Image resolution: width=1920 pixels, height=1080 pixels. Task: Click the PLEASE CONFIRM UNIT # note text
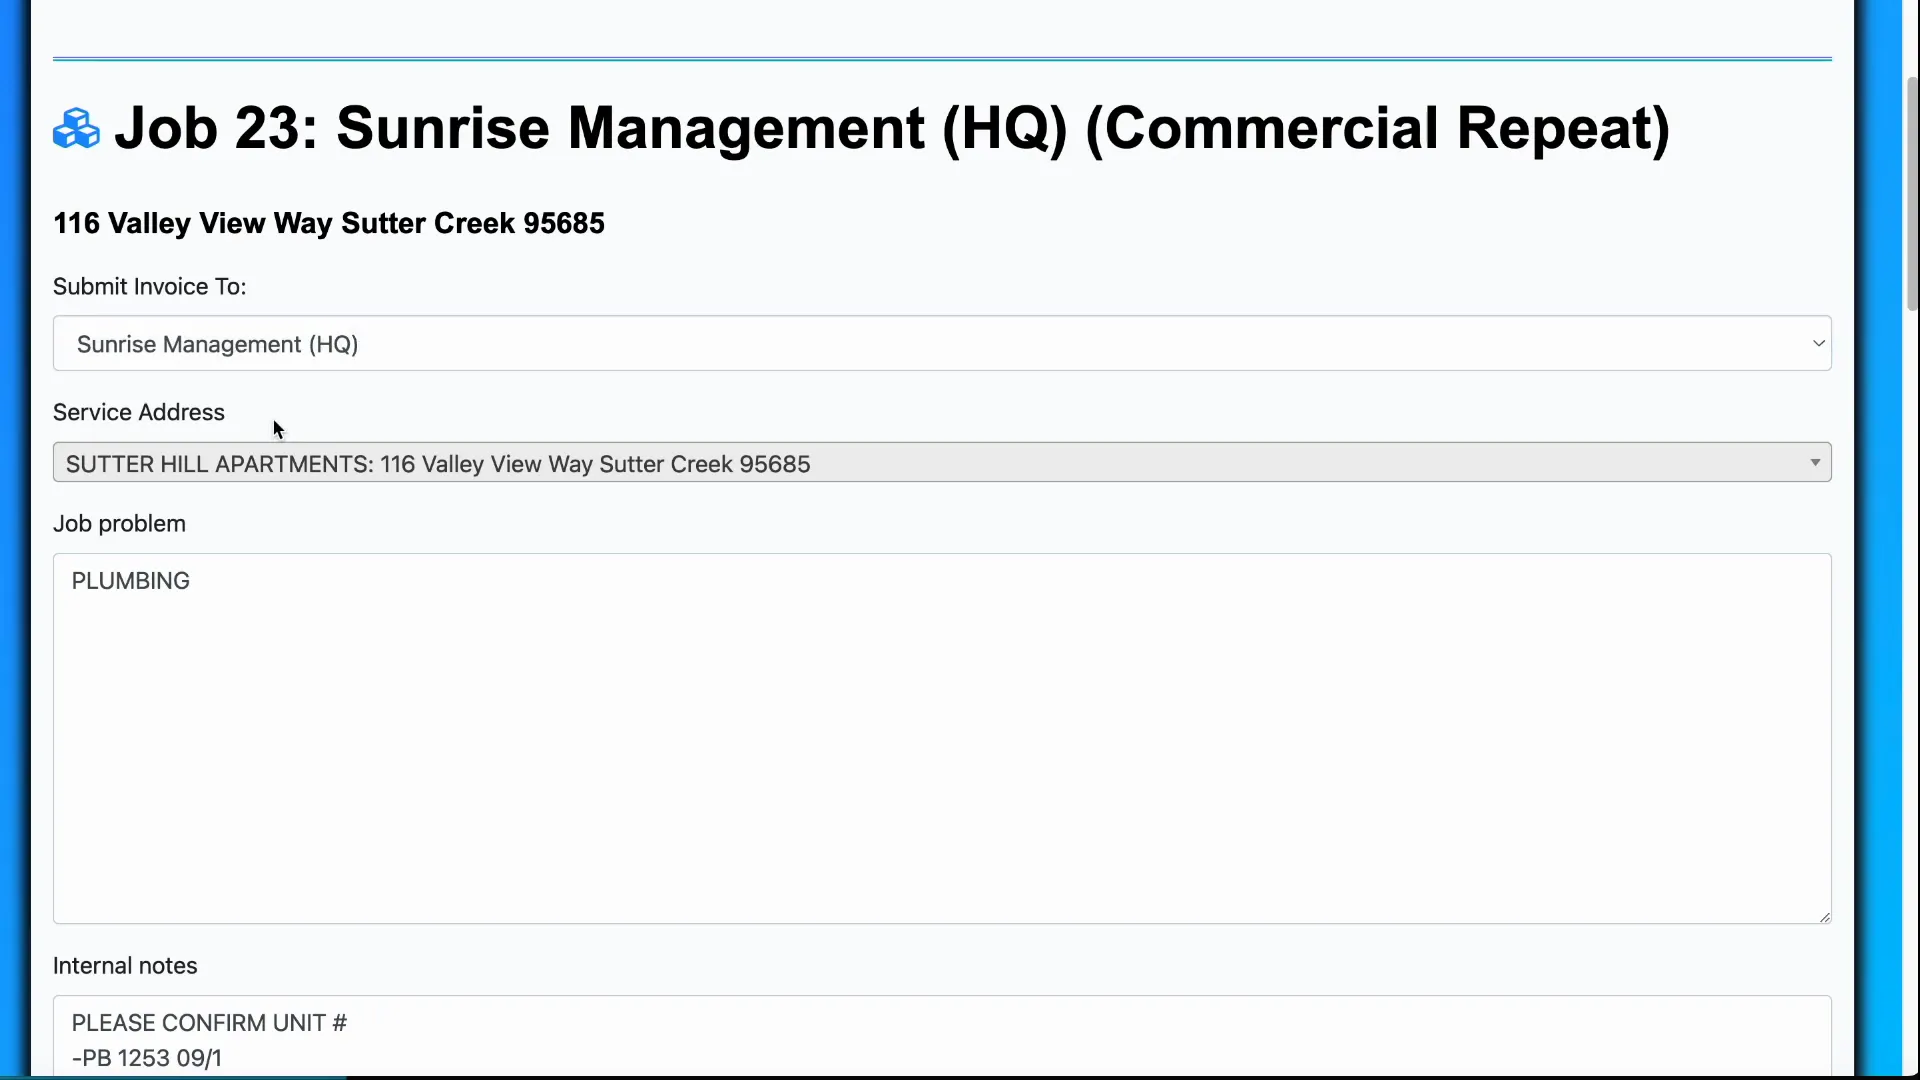coord(208,1022)
